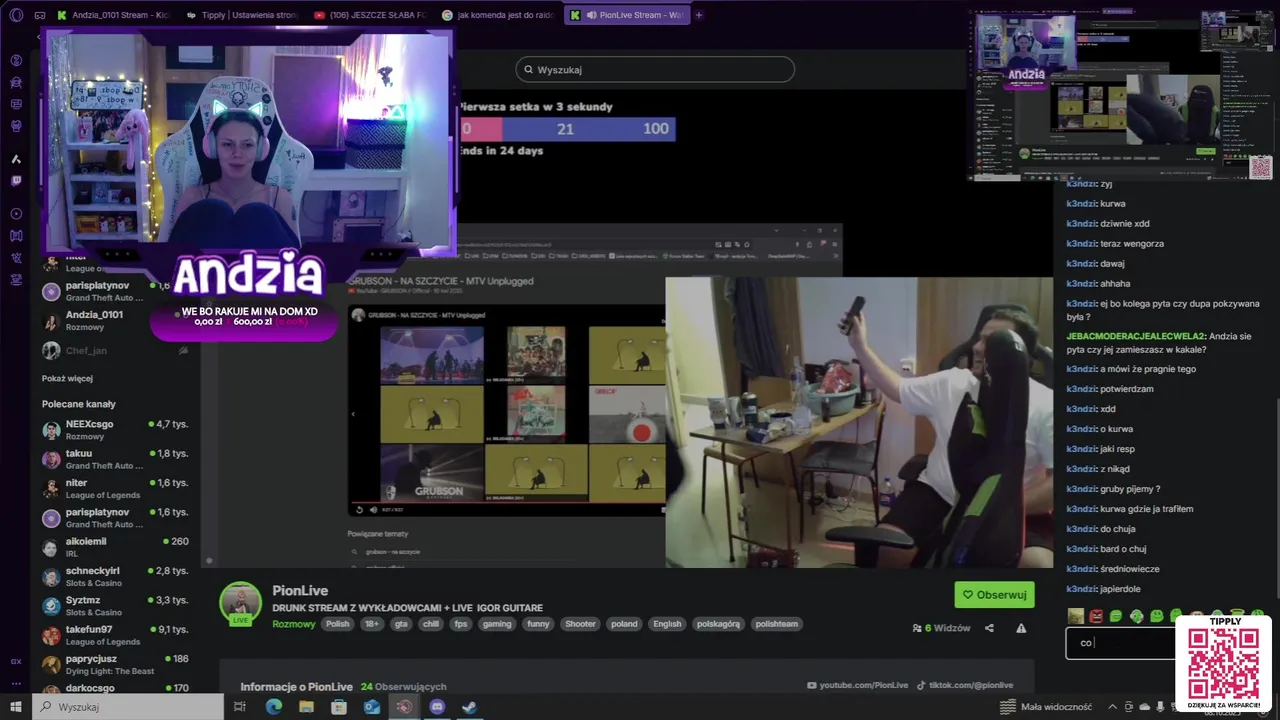The height and width of the screenshot is (720, 1280).
Task: Open the Rozmowy category link
Action: coord(294,624)
